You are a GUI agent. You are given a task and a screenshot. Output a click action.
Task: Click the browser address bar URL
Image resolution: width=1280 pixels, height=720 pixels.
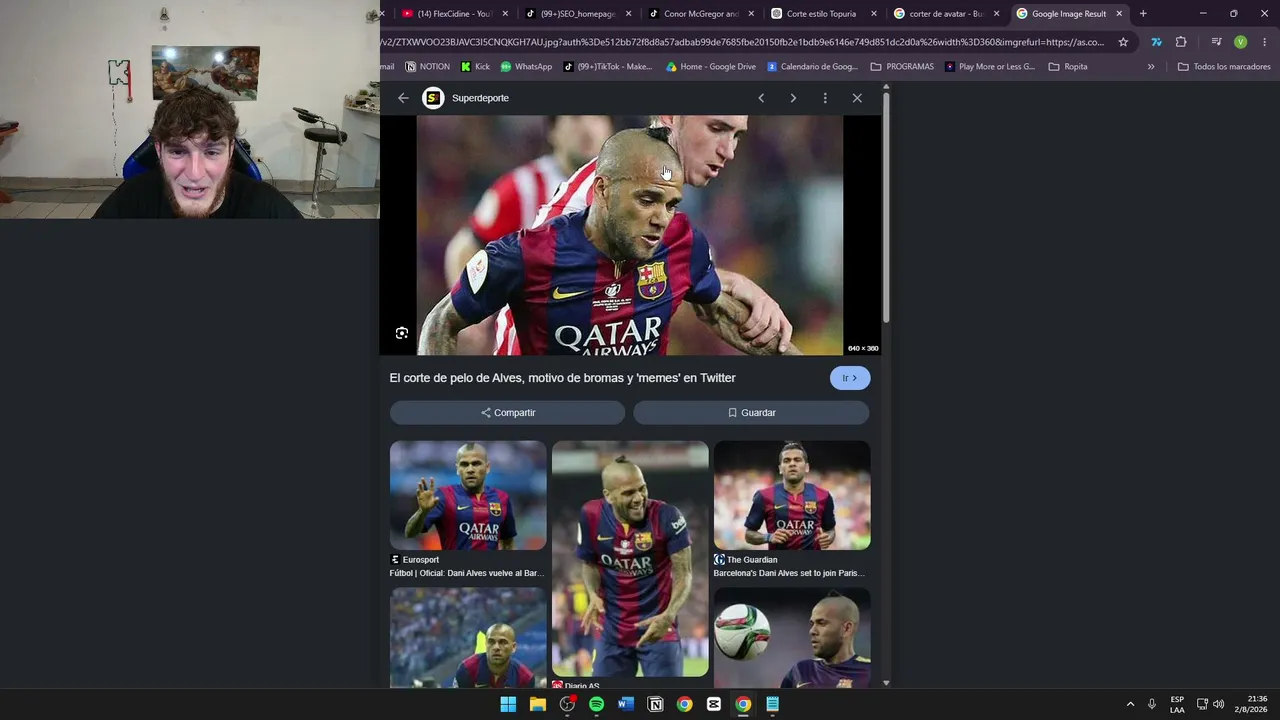[742, 42]
